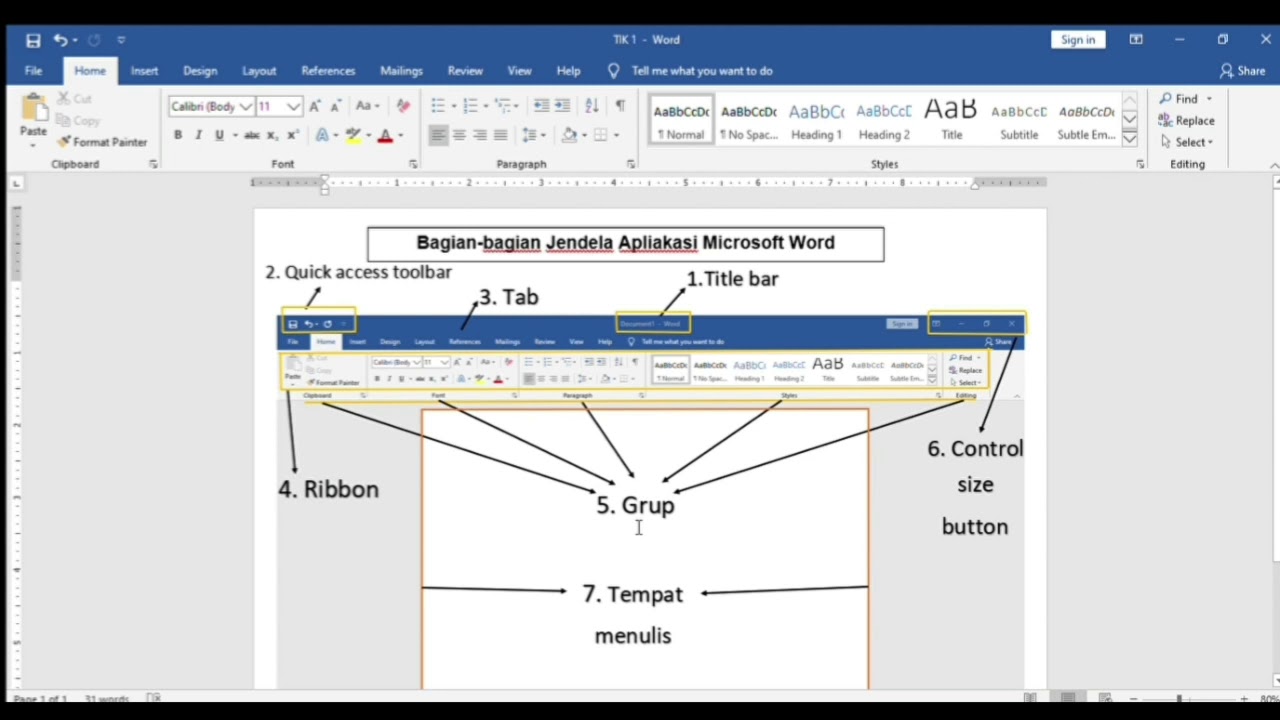
Task: Set paragraph alignment to center
Action: click(x=459, y=135)
